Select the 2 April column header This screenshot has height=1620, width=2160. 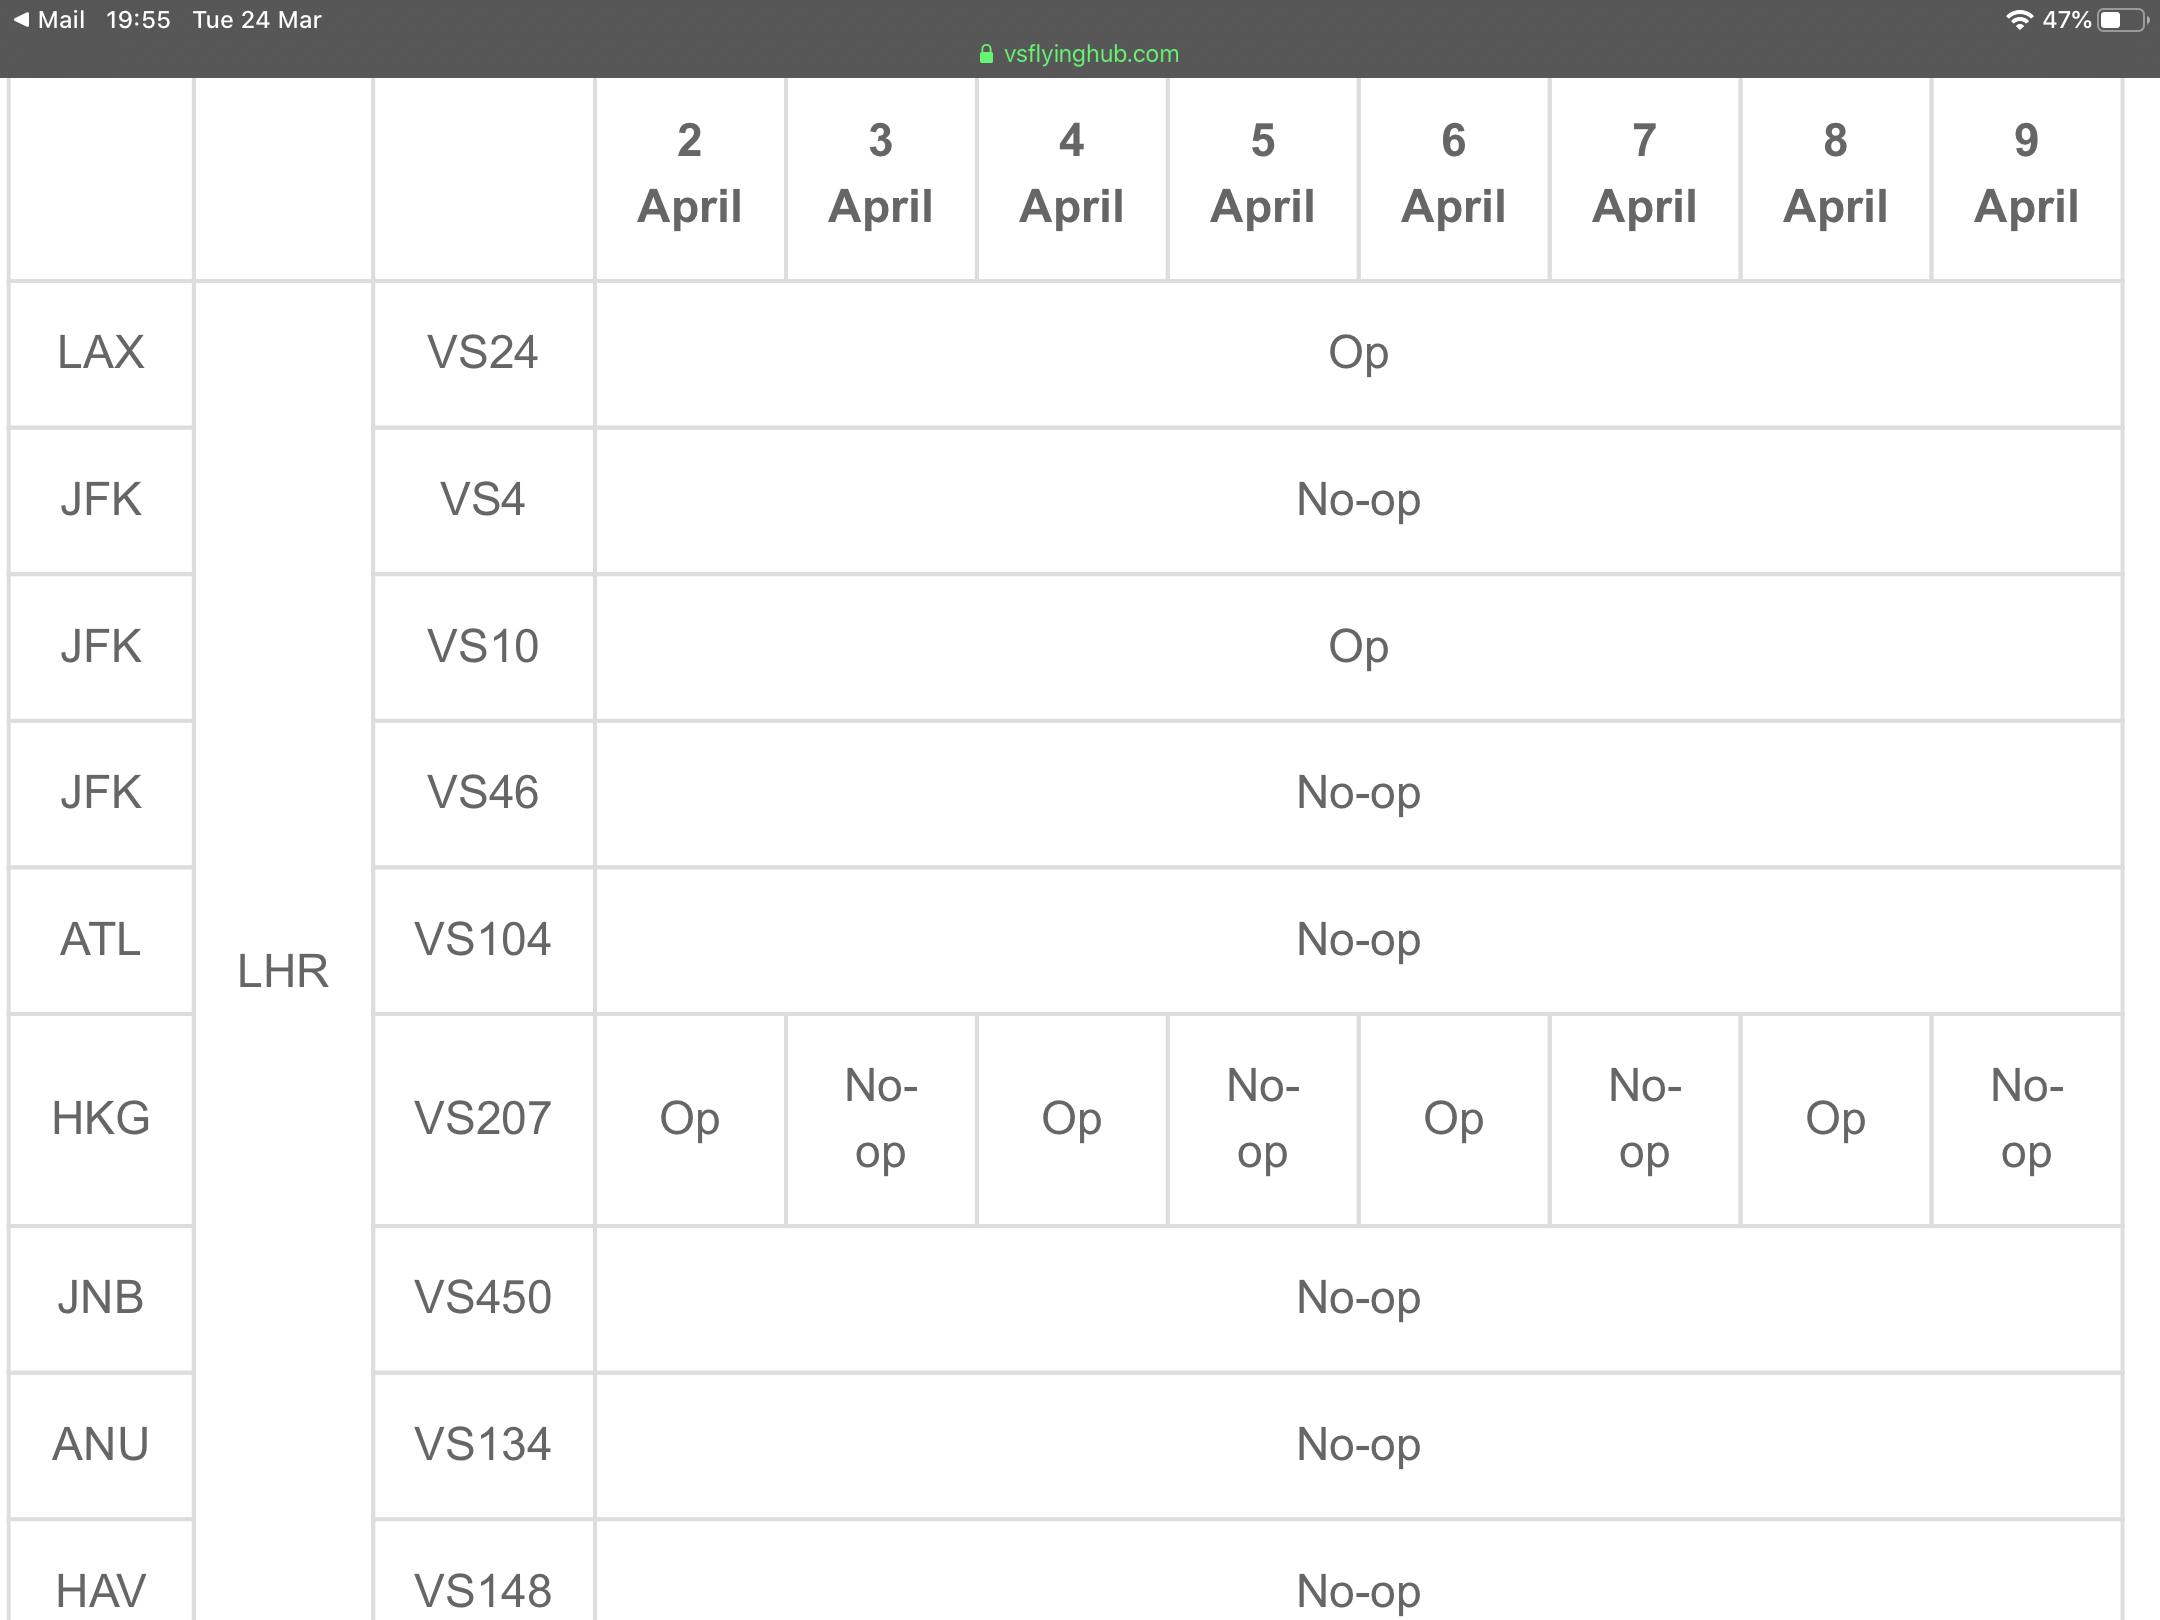(x=690, y=178)
